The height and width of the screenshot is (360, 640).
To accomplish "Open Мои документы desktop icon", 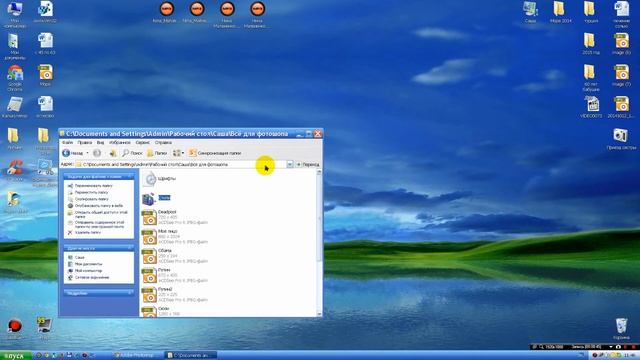I will click(x=15, y=47).
